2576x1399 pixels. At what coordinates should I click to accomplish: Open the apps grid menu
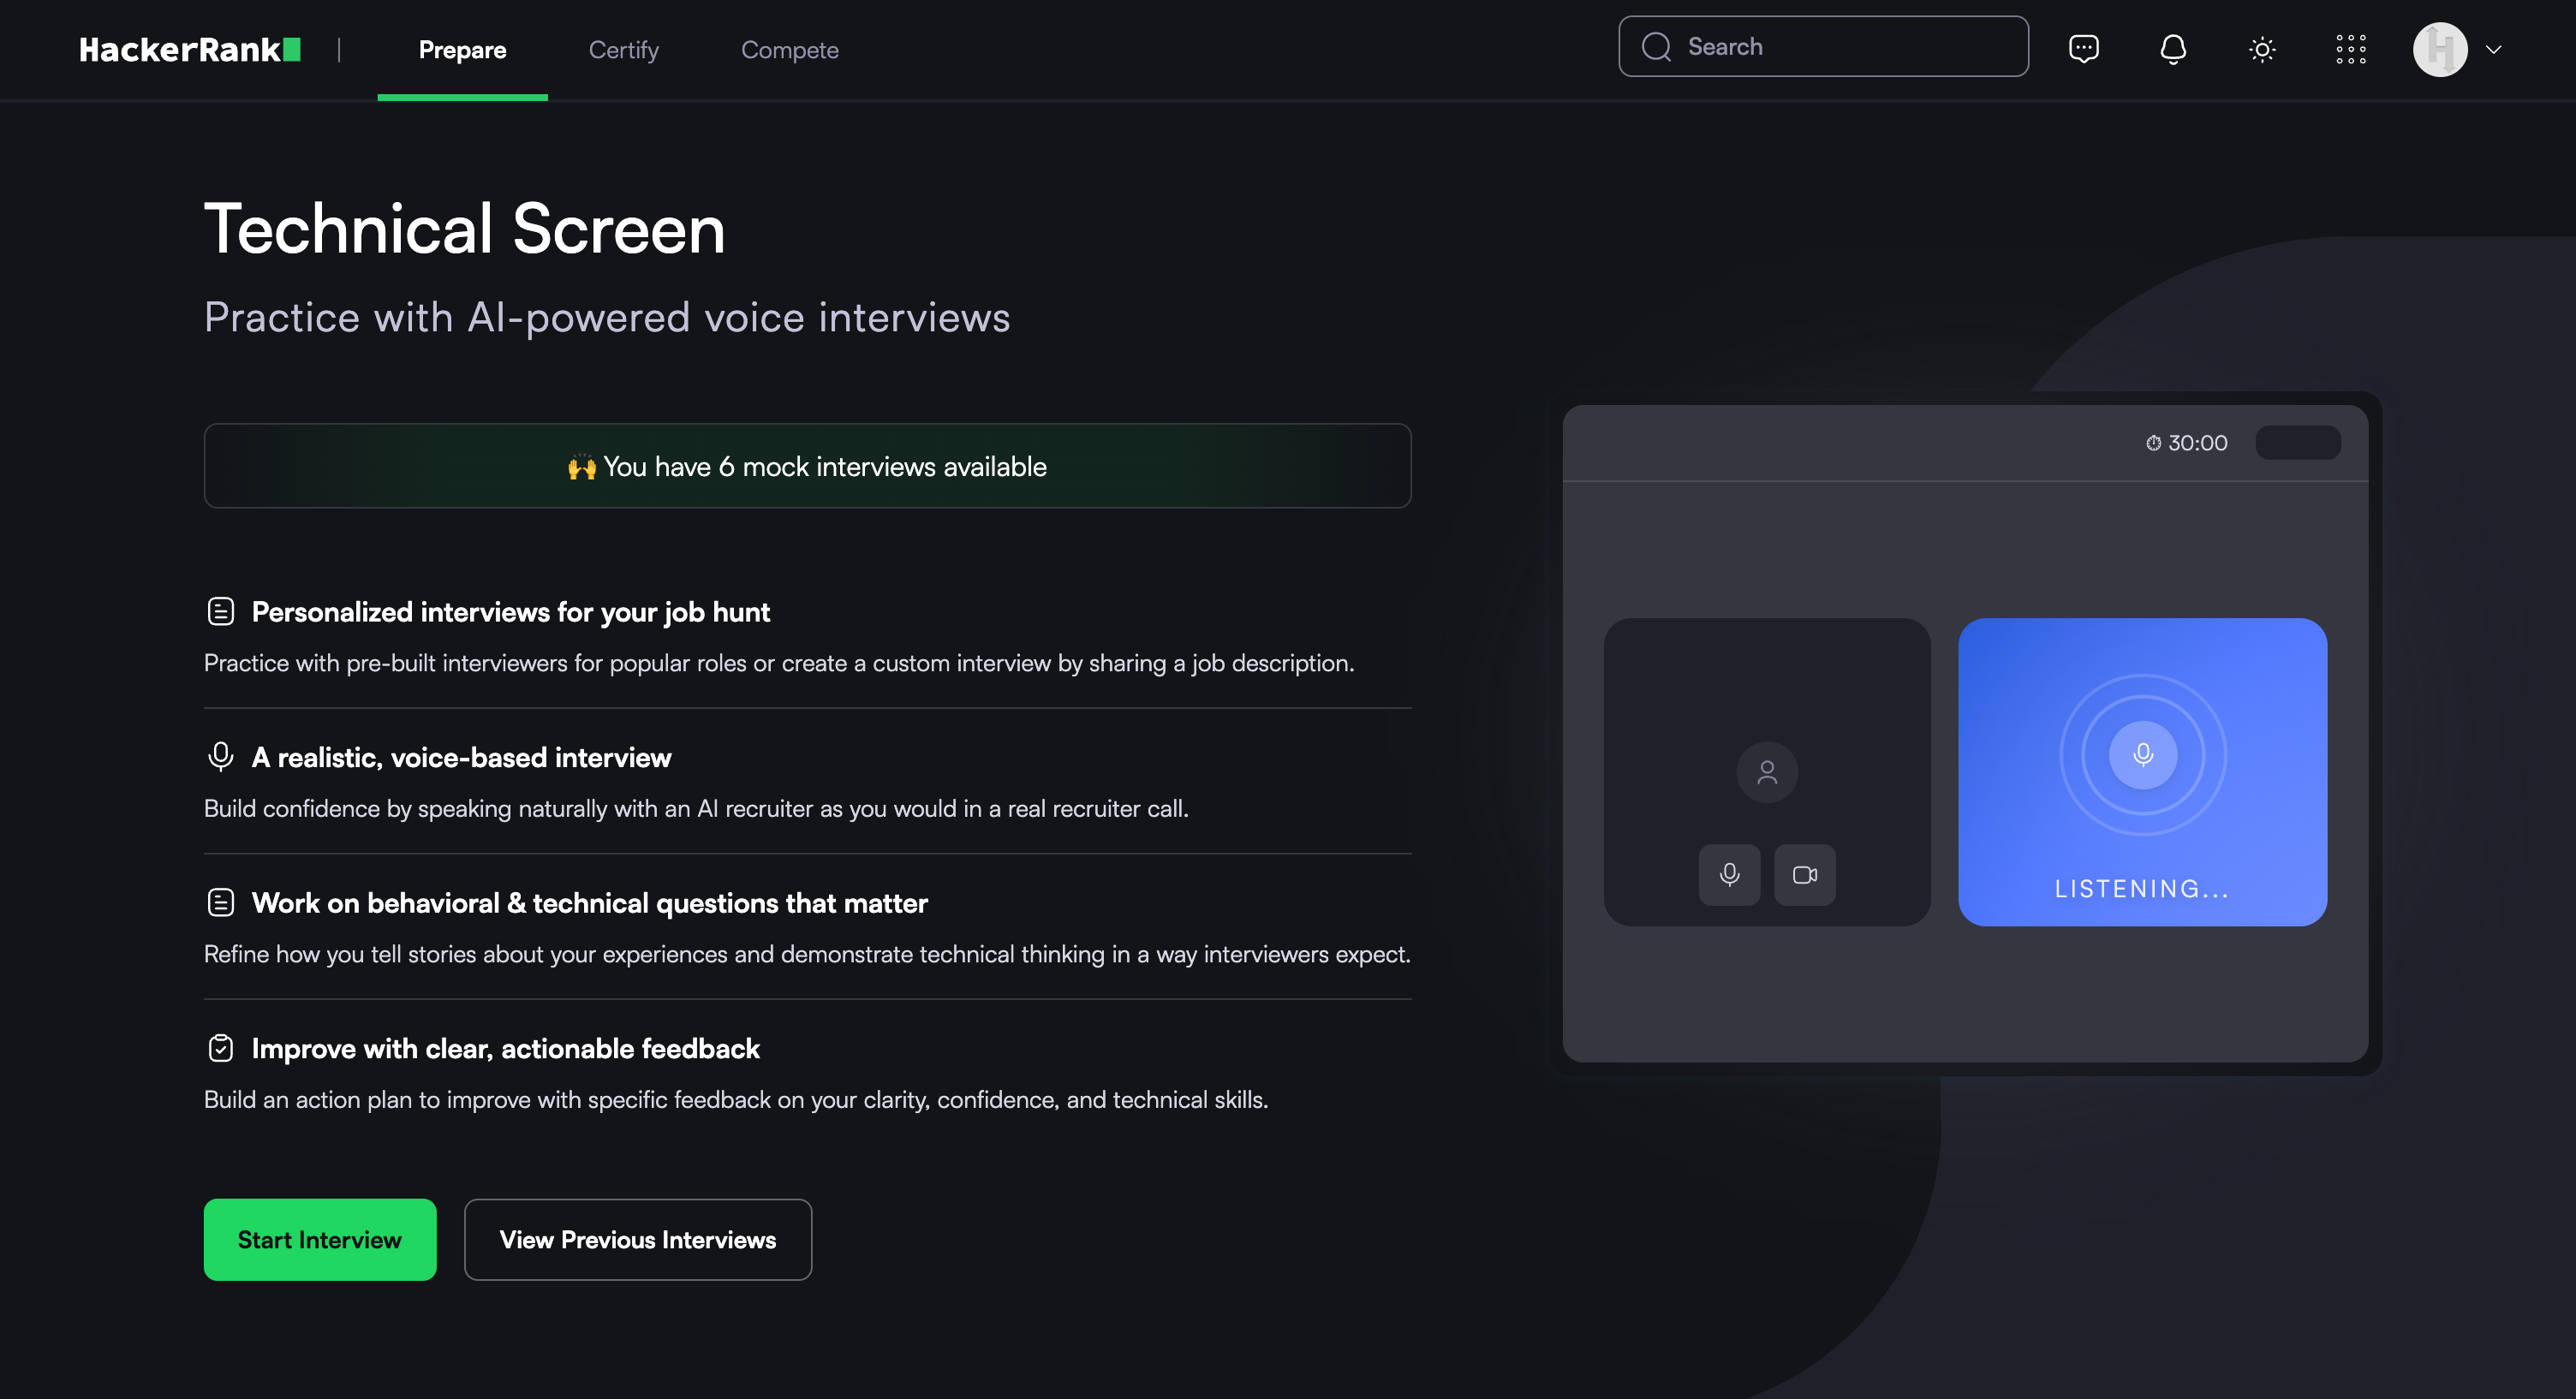click(x=2350, y=49)
